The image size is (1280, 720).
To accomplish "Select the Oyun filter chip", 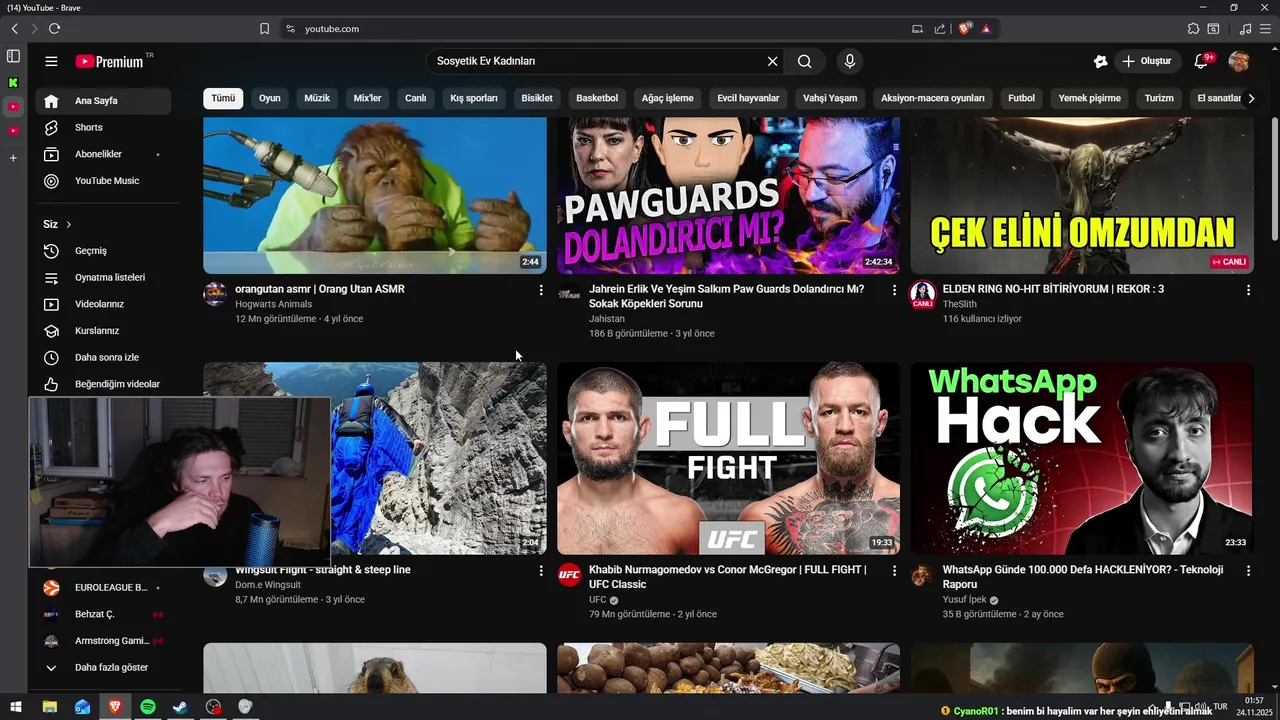I will [x=270, y=98].
